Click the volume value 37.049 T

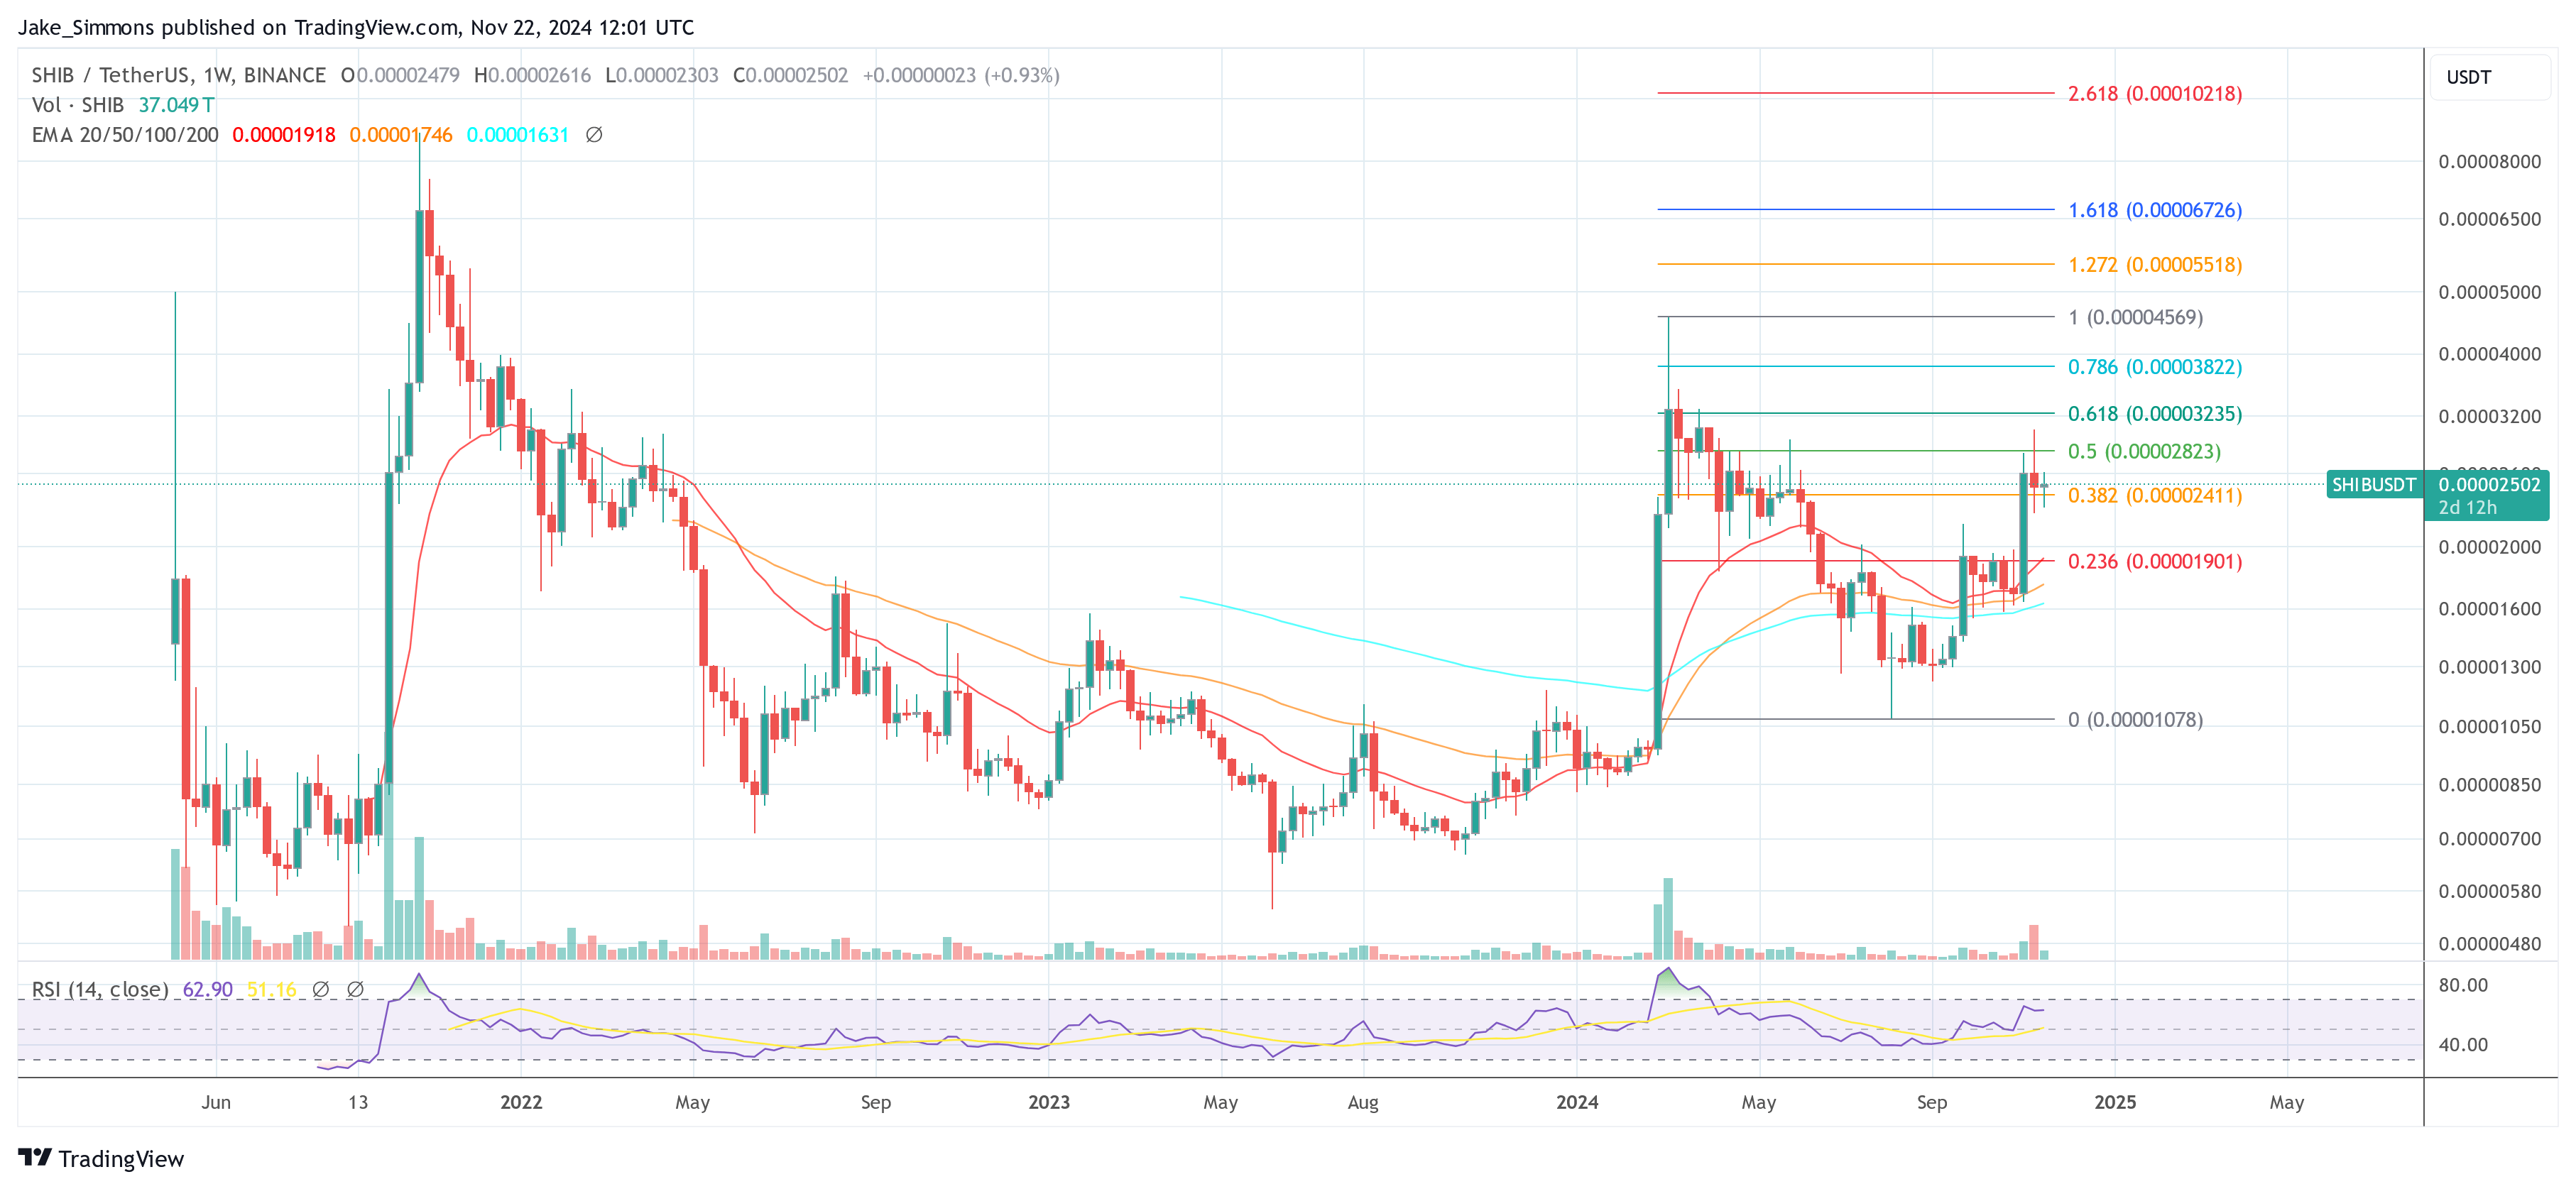pyautogui.click(x=176, y=105)
